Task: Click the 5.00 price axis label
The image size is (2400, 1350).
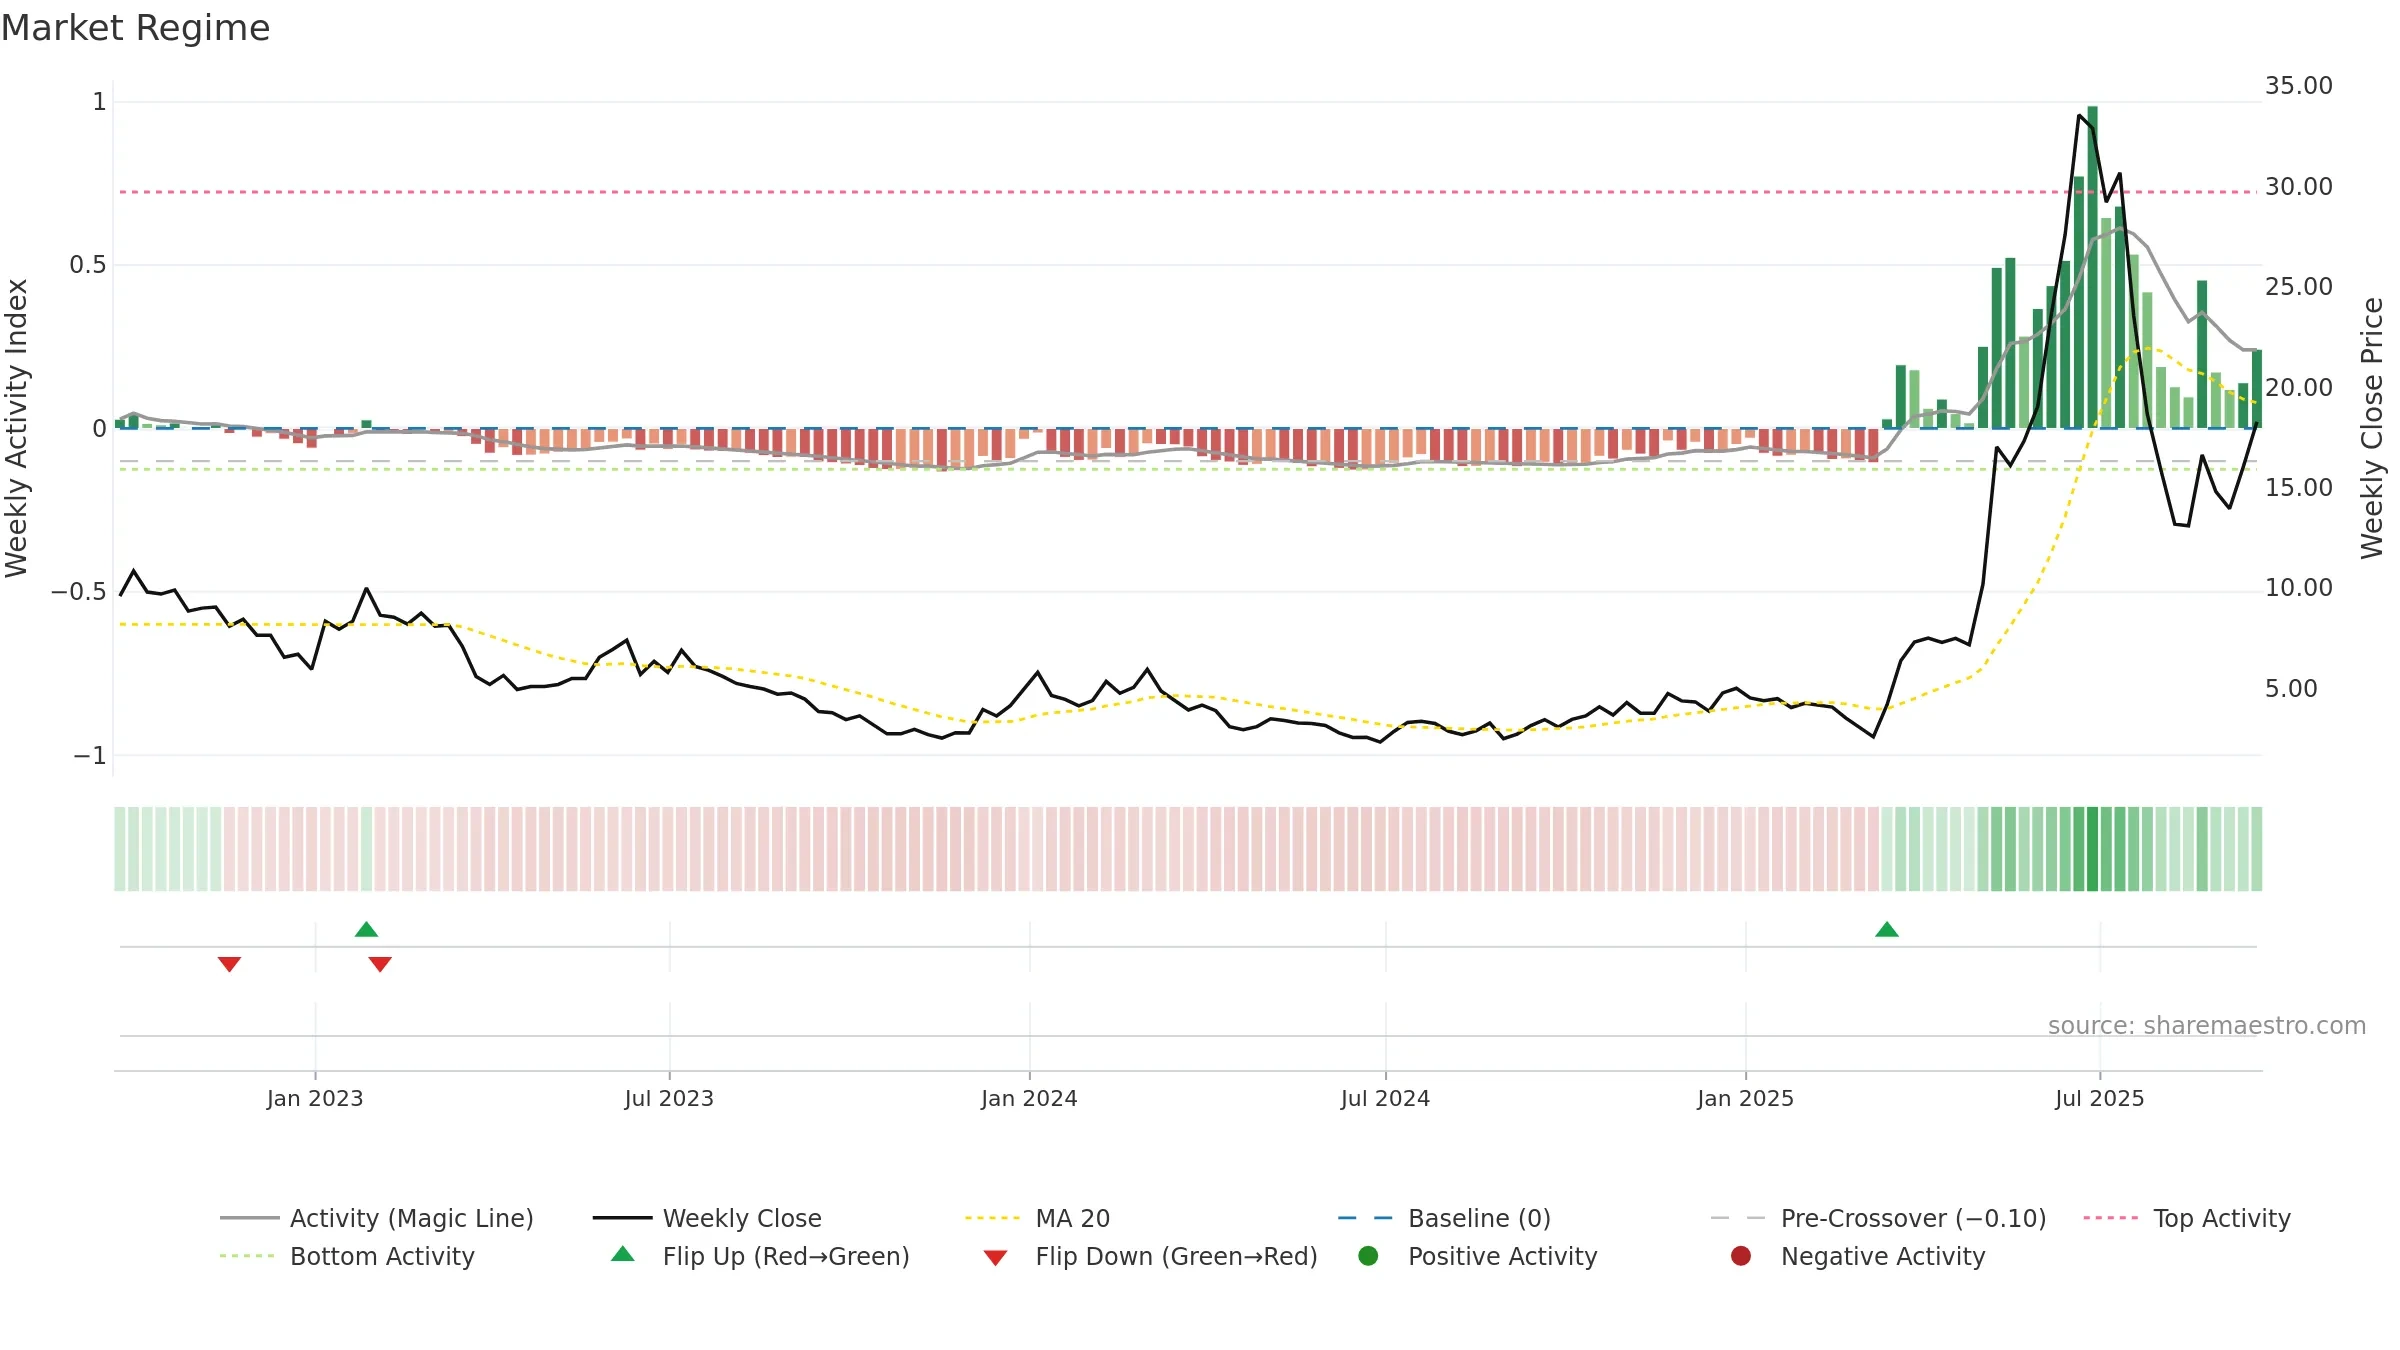Action: tap(2291, 689)
